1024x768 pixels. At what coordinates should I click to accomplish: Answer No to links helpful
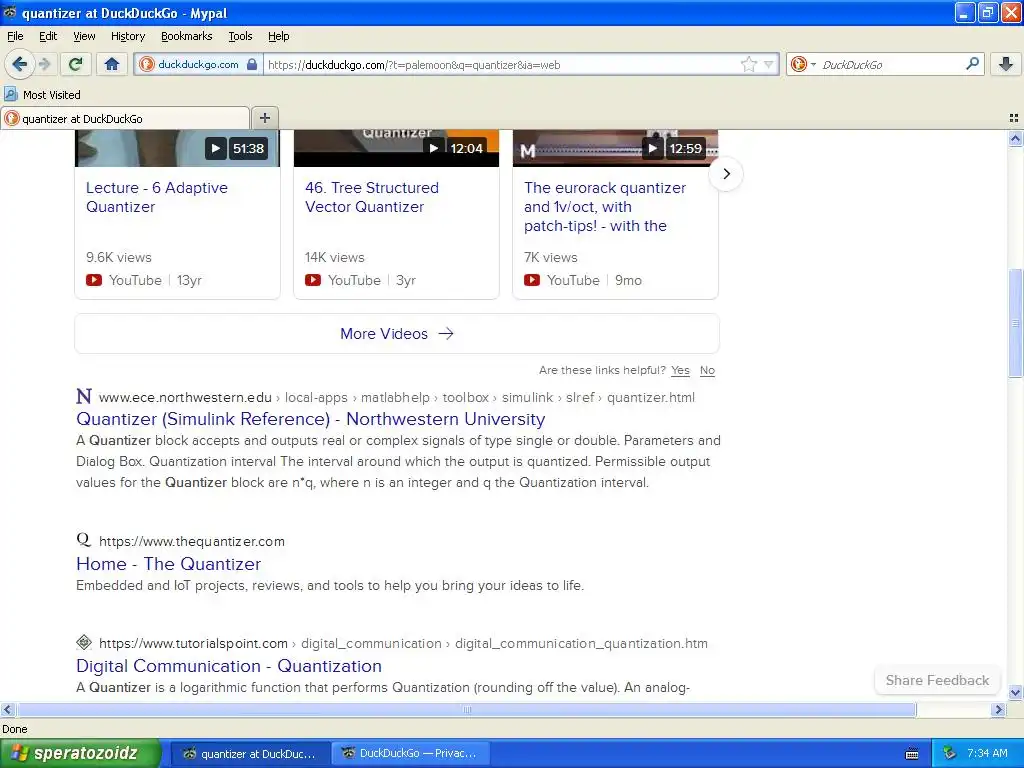point(707,370)
